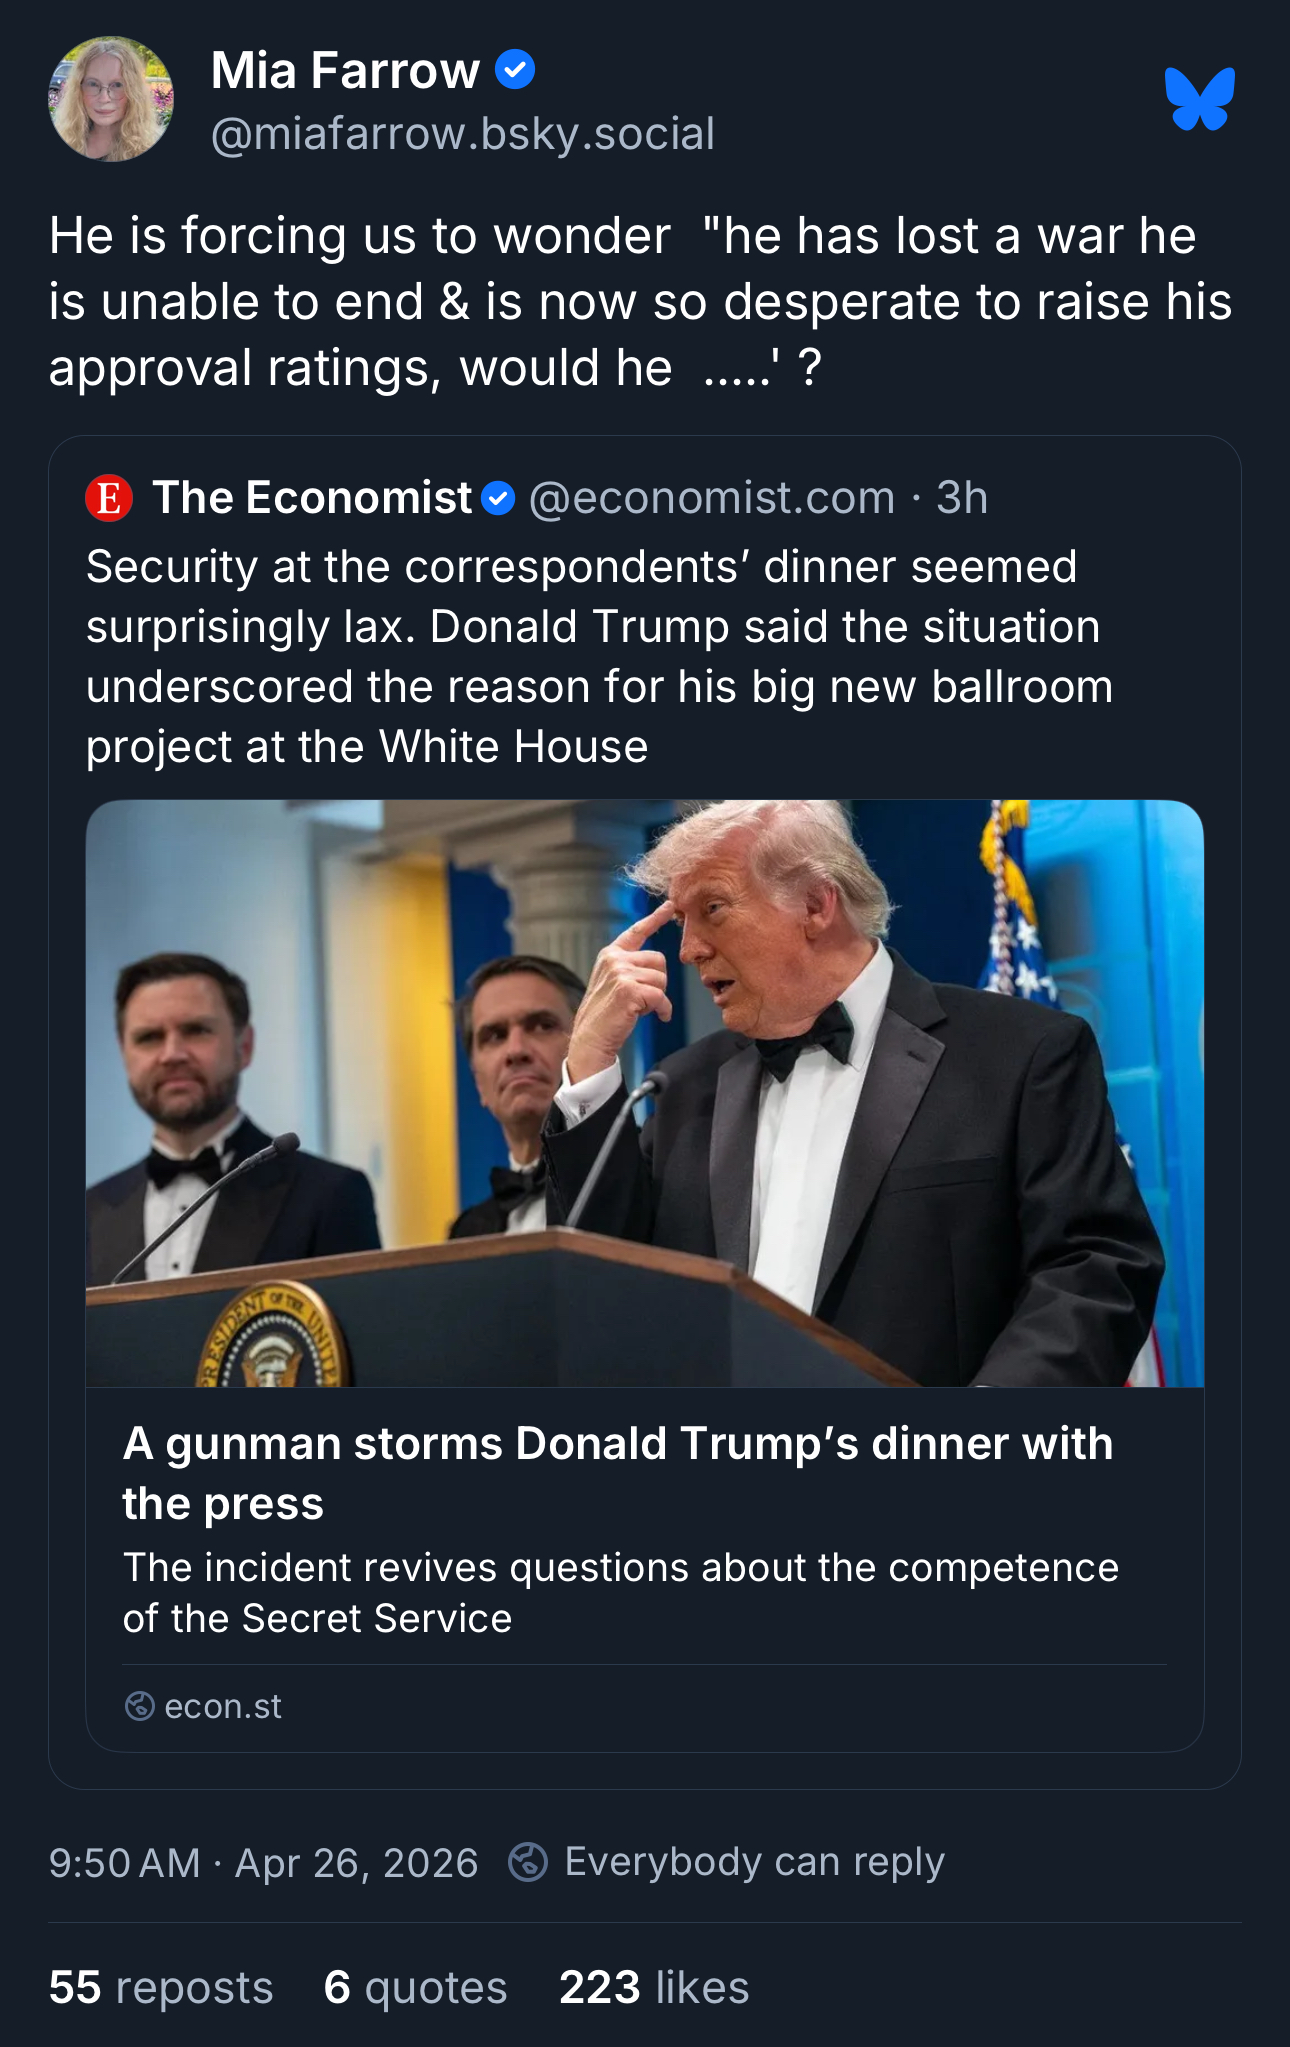View the 55 reposts list

pos(161,1987)
